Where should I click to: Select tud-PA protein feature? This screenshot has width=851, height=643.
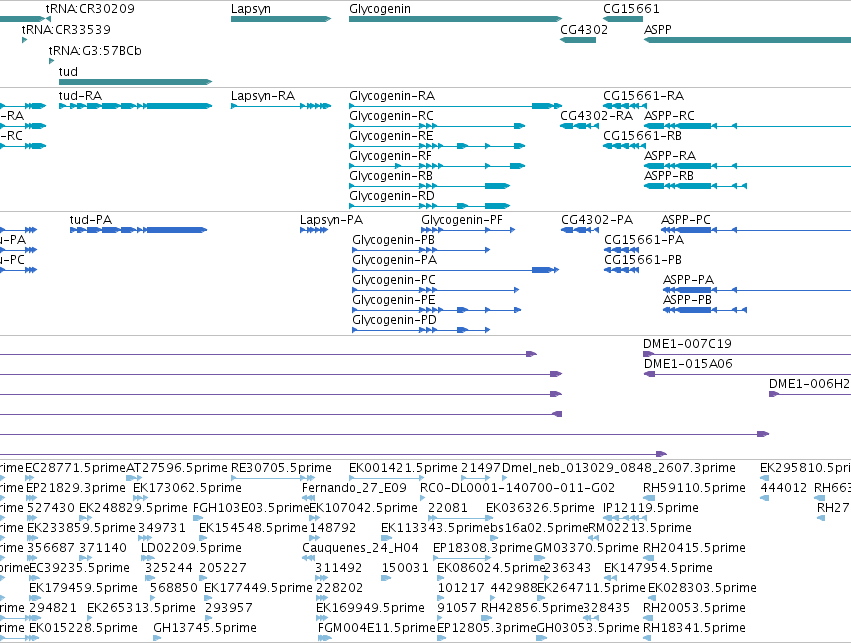(138, 230)
